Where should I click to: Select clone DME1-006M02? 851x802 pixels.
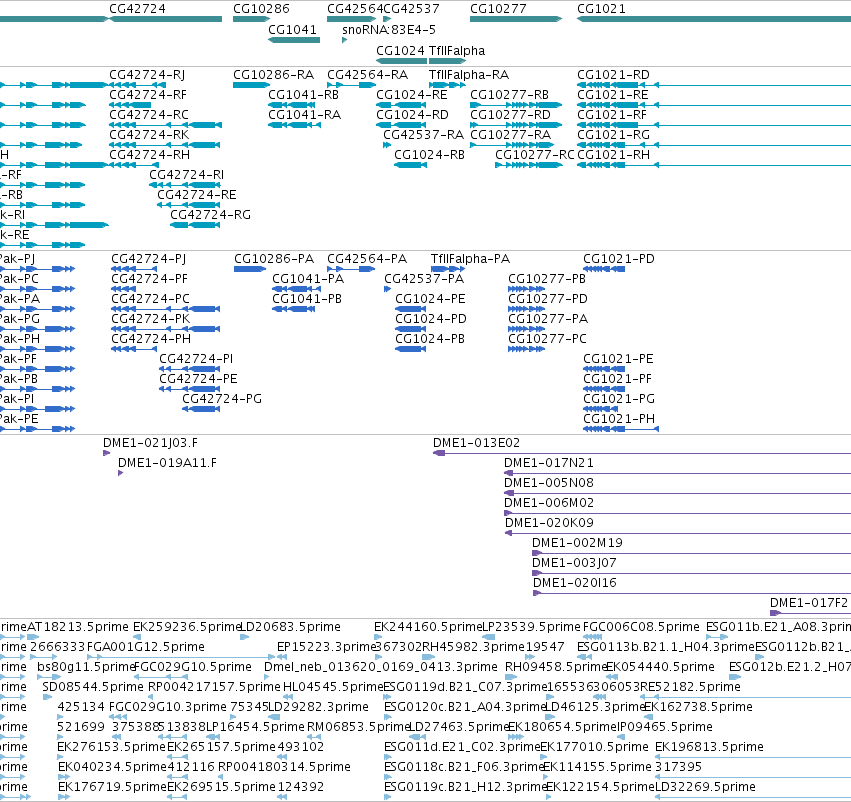[549, 503]
